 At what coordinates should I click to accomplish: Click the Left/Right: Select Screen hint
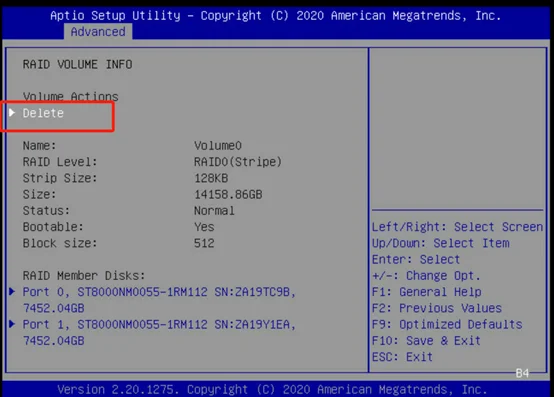(457, 227)
